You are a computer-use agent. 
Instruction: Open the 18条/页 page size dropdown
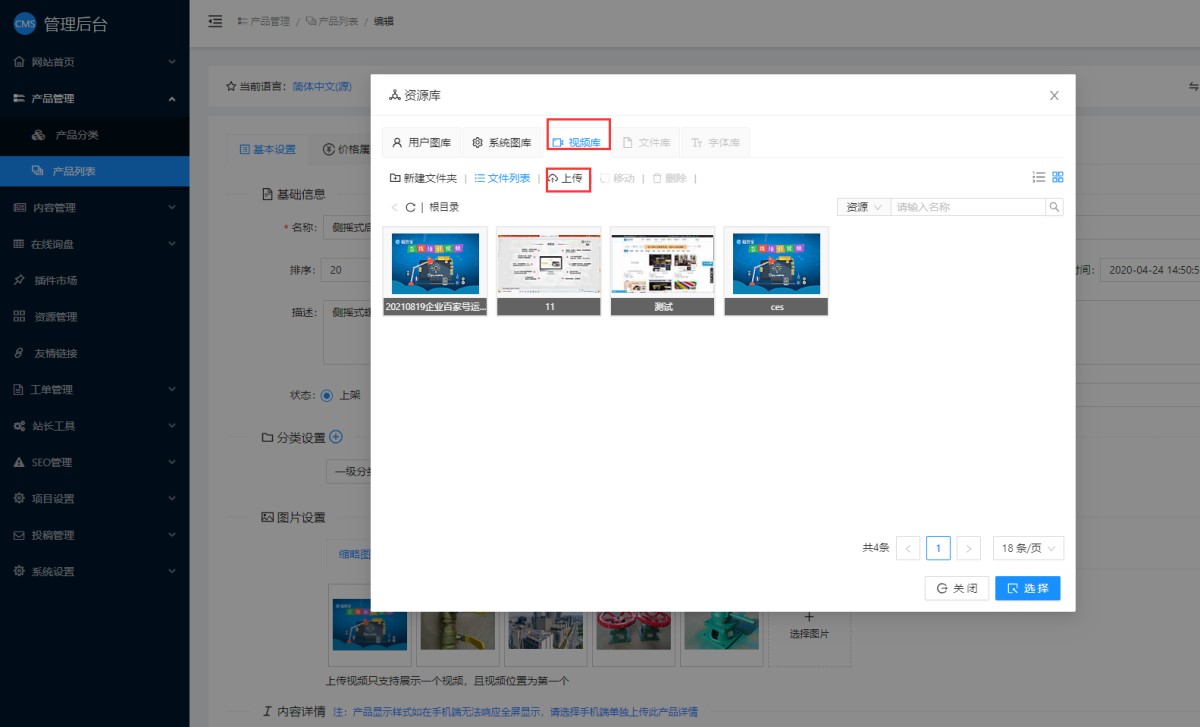click(x=1028, y=548)
